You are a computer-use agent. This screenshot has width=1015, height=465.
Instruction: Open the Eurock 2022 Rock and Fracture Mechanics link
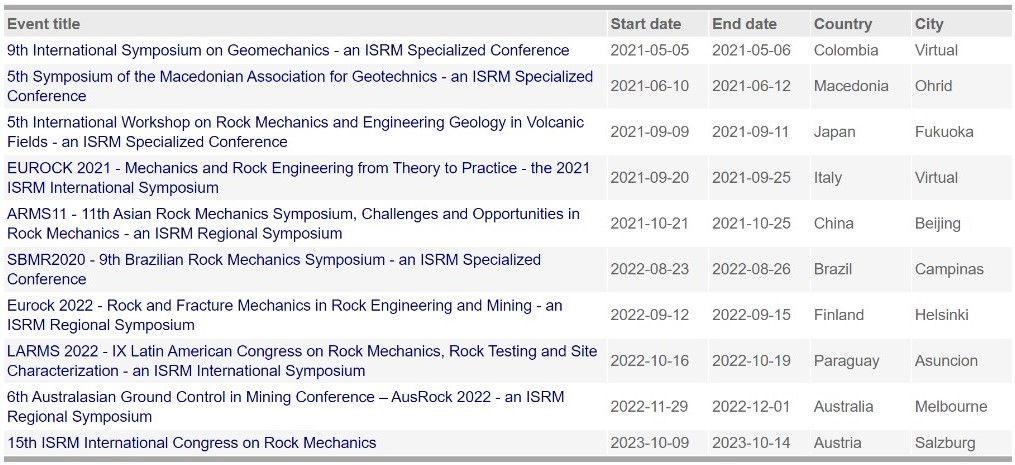pos(285,315)
